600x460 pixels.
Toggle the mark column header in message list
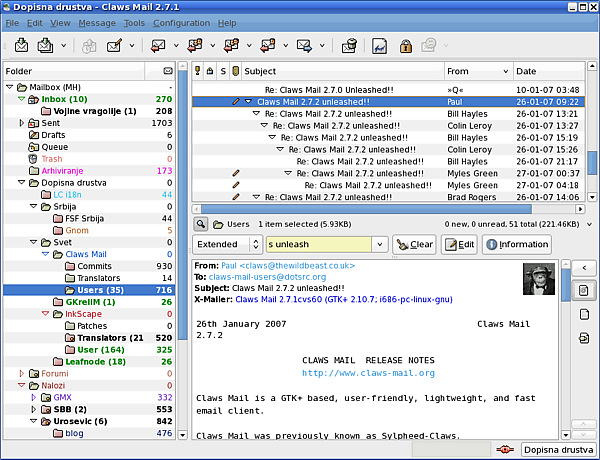[x=197, y=72]
